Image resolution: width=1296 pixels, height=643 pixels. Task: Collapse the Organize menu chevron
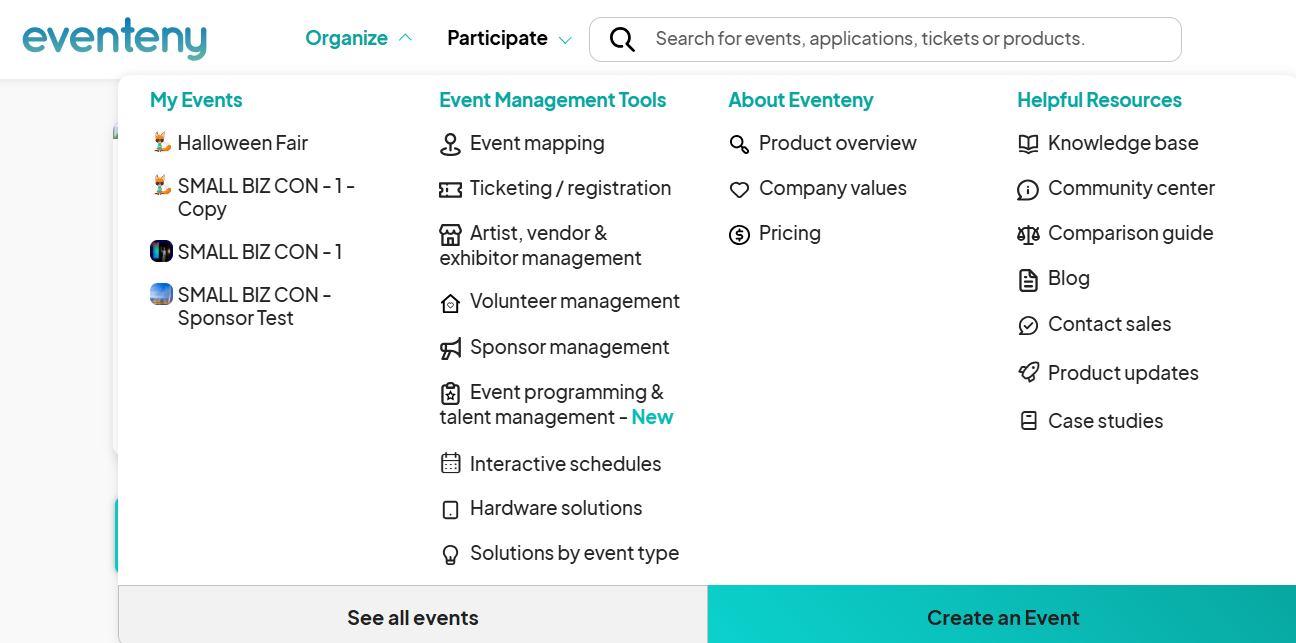405,38
